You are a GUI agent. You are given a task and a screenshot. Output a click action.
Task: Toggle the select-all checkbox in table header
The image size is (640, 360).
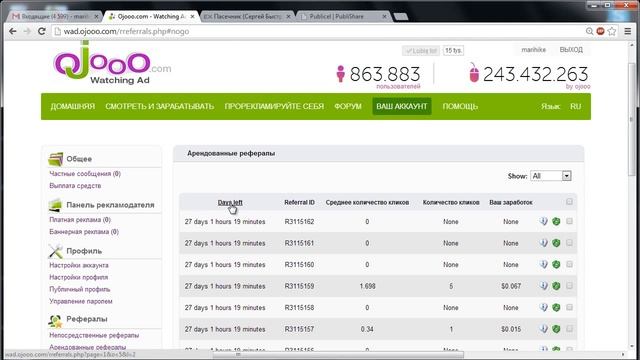tap(569, 202)
